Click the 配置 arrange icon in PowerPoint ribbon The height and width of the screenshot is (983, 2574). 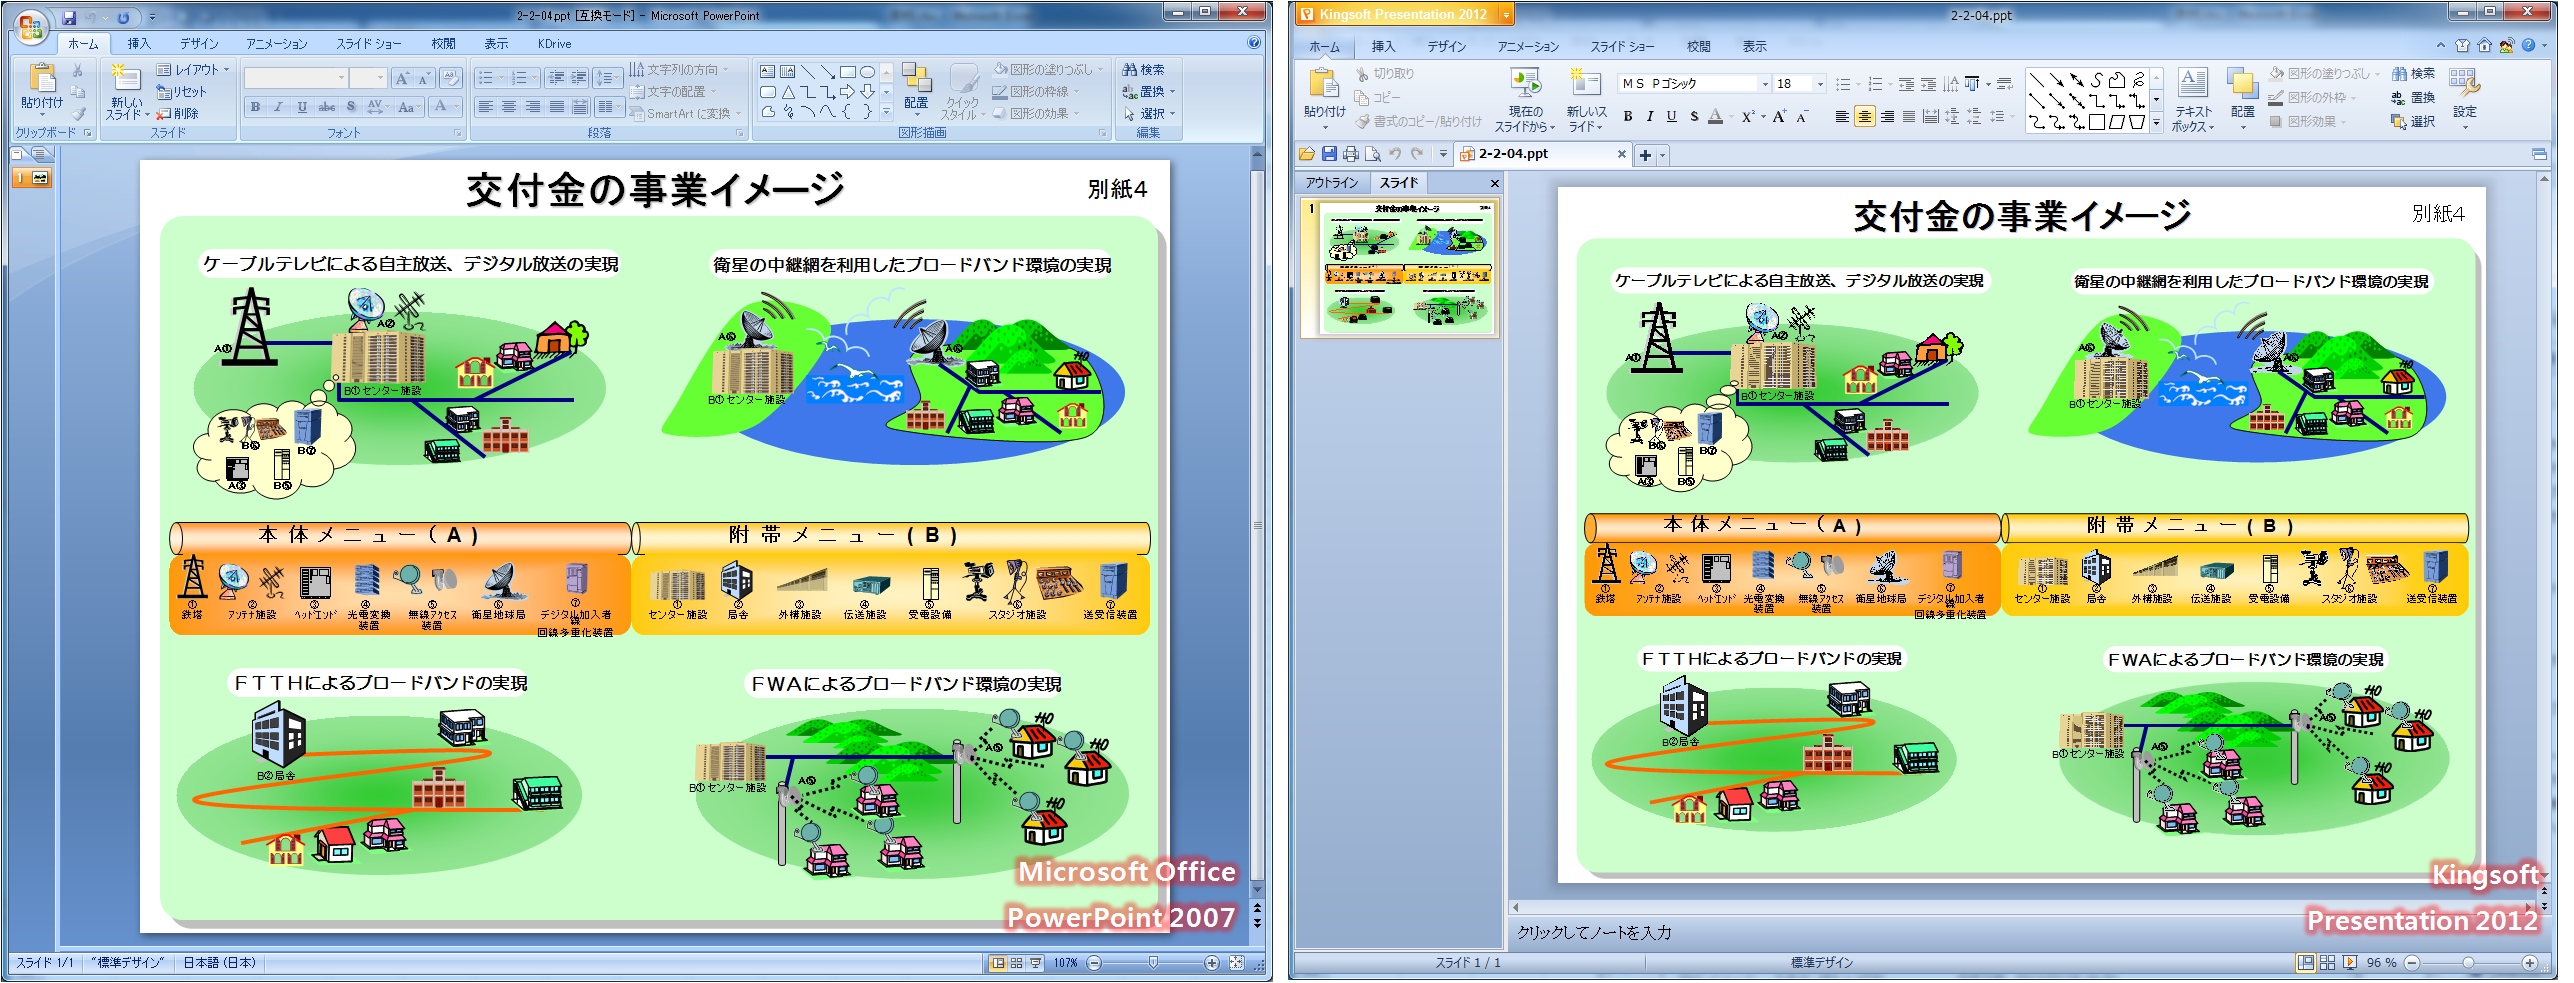916,78
